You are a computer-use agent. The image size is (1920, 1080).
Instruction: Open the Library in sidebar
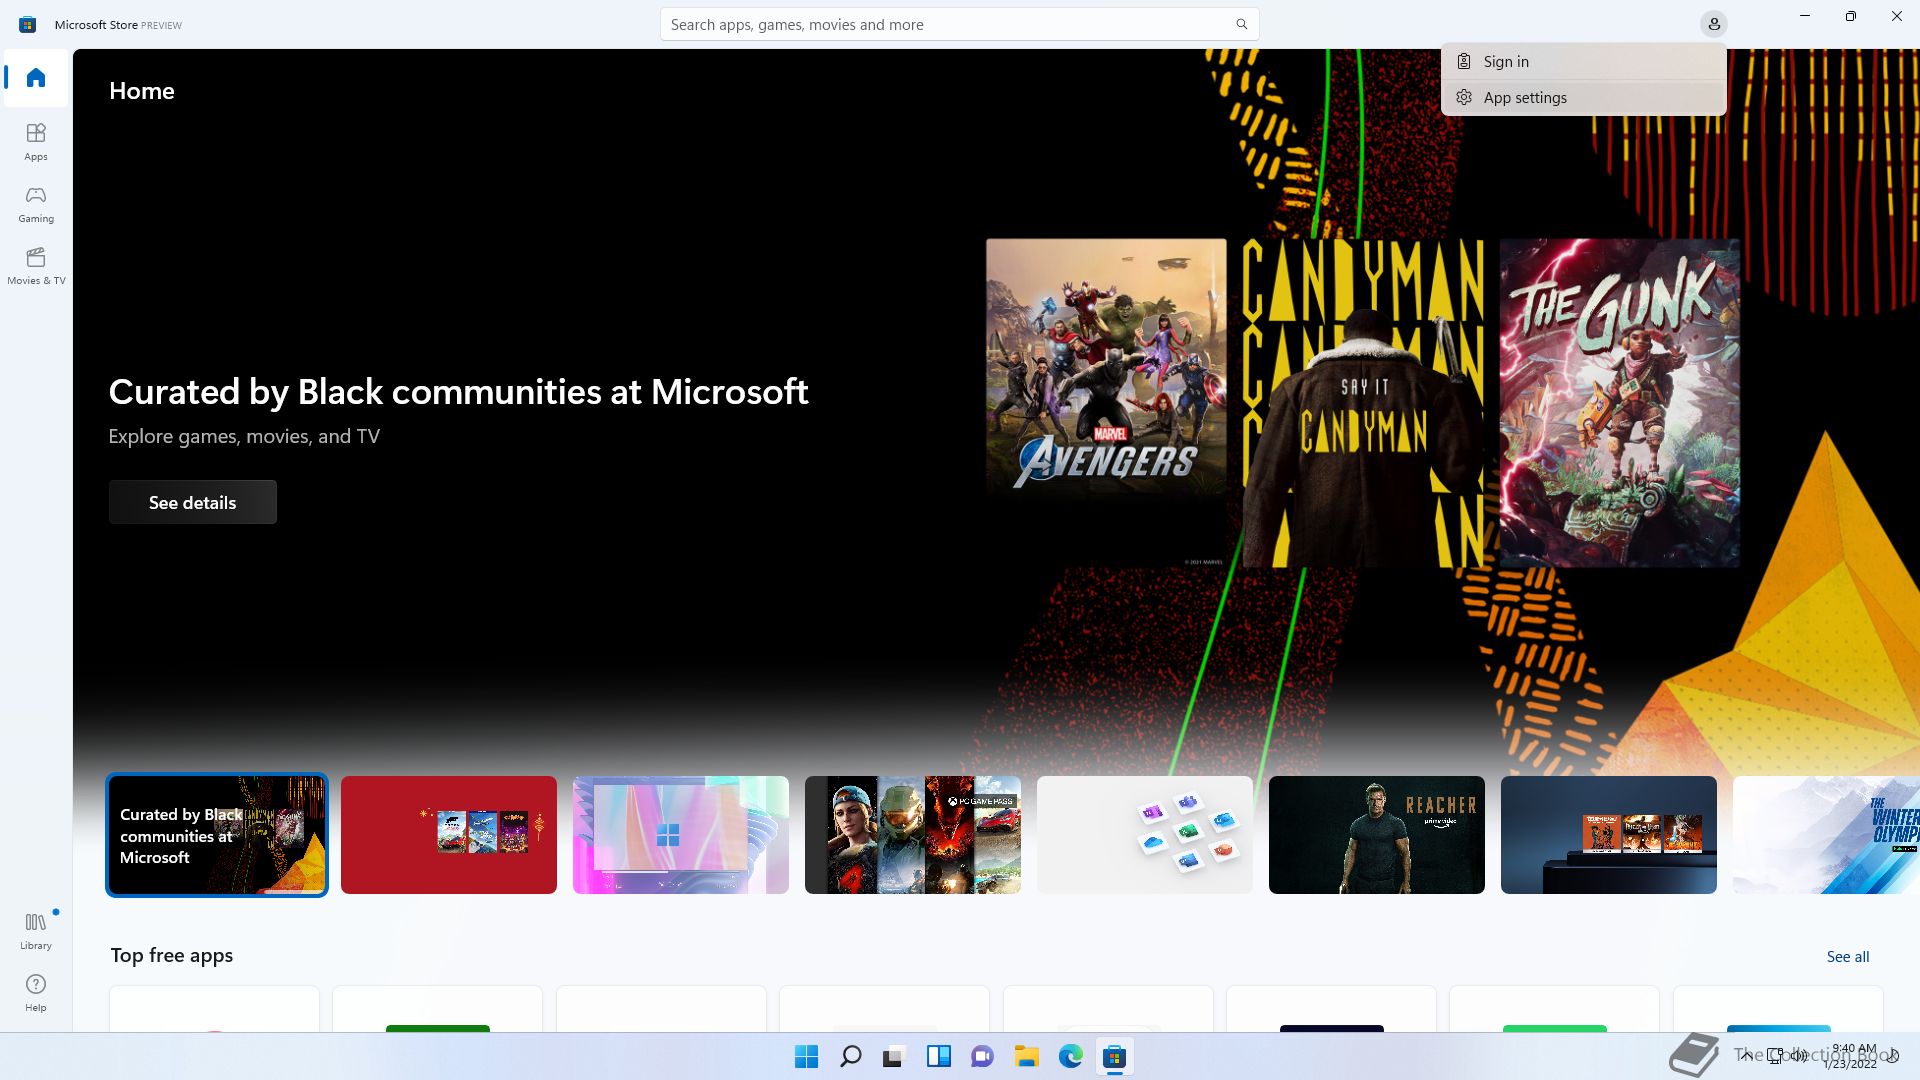(36, 930)
